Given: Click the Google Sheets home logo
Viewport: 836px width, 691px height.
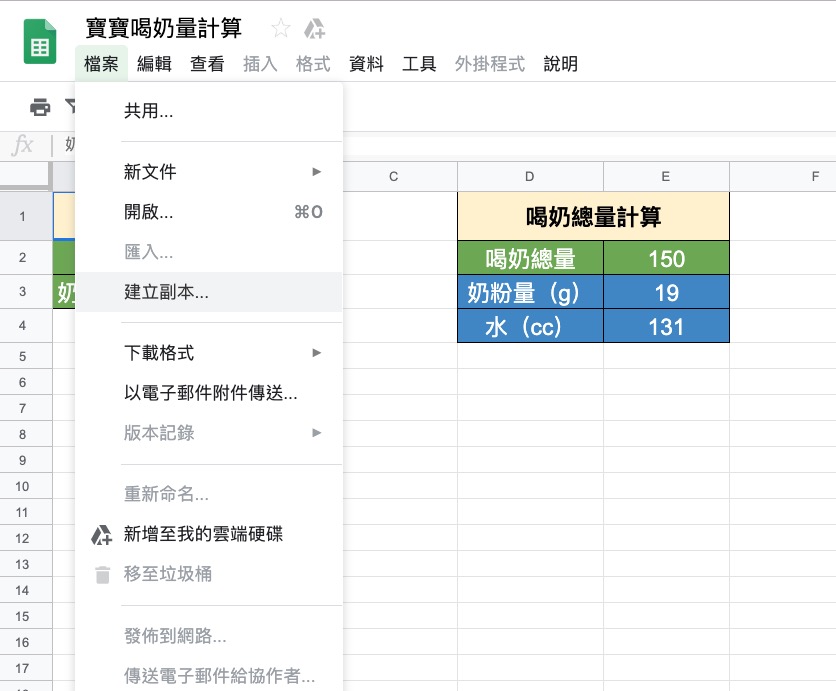Looking at the screenshot, I should coord(40,45).
